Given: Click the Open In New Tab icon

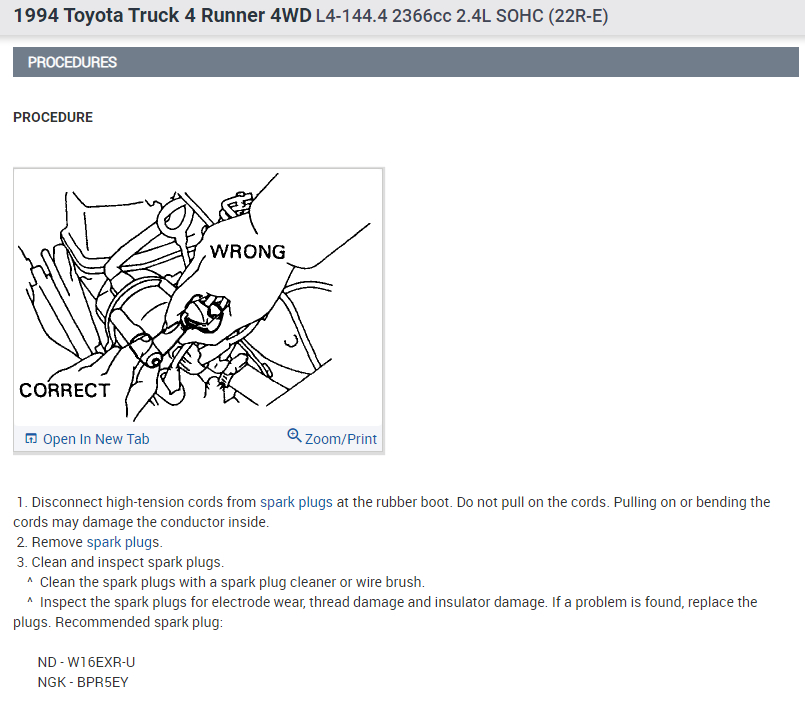Looking at the screenshot, I should [30, 439].
